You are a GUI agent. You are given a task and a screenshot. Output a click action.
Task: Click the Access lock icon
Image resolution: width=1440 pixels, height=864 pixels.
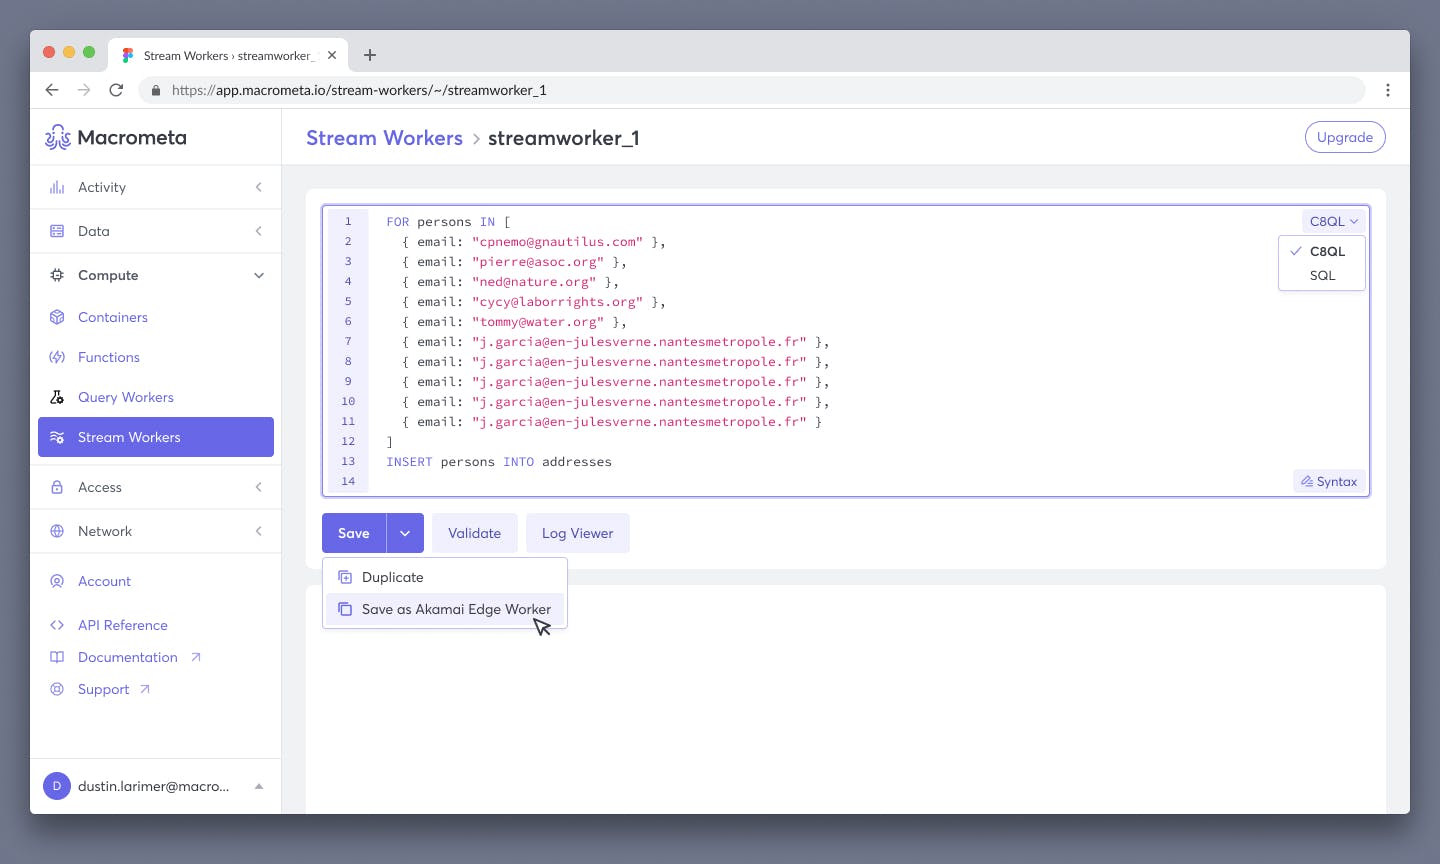click(57, 487)
